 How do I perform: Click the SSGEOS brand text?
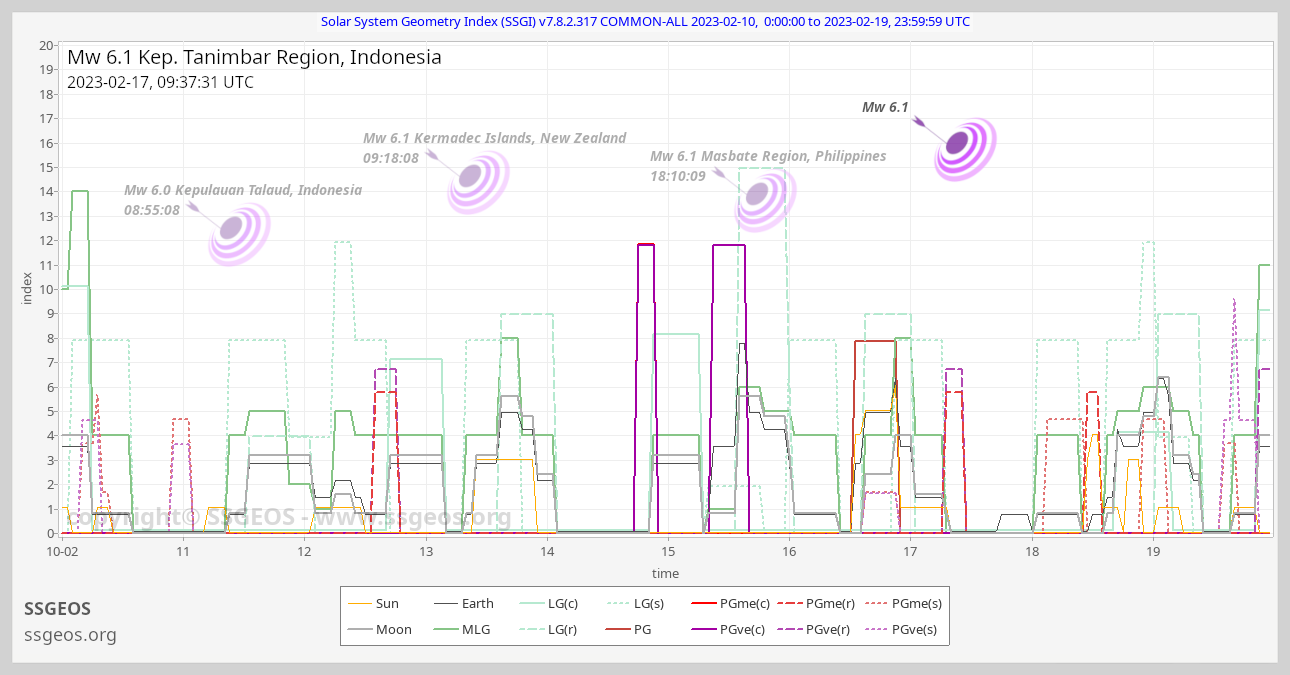pos(71,608)
